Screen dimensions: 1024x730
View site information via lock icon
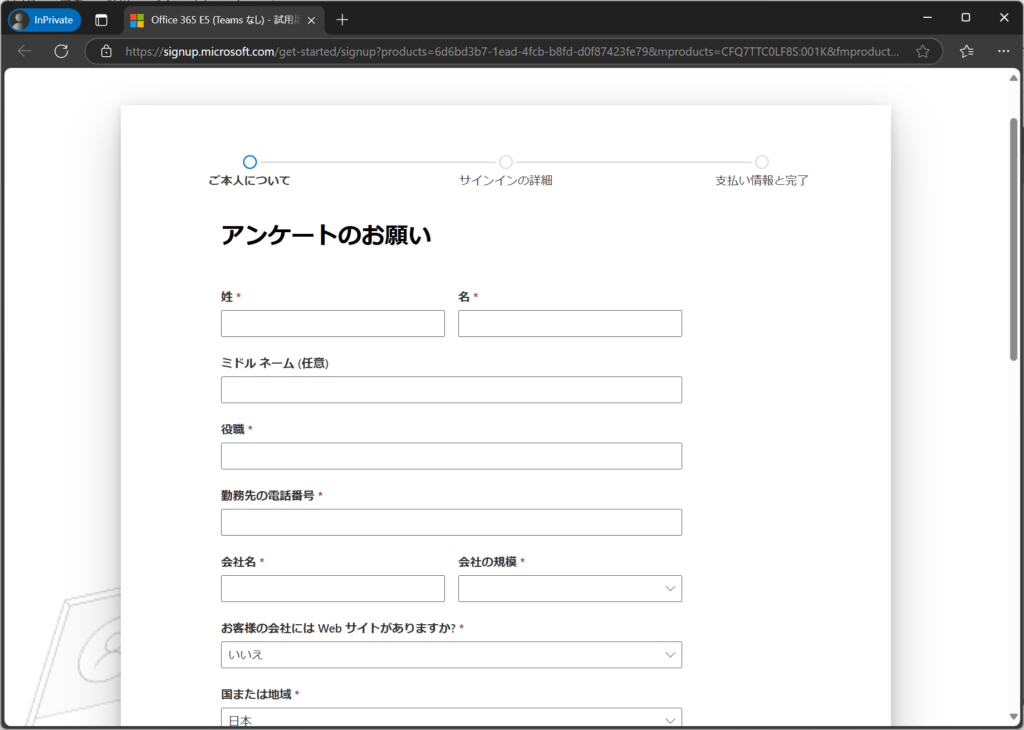pos(107,51)
